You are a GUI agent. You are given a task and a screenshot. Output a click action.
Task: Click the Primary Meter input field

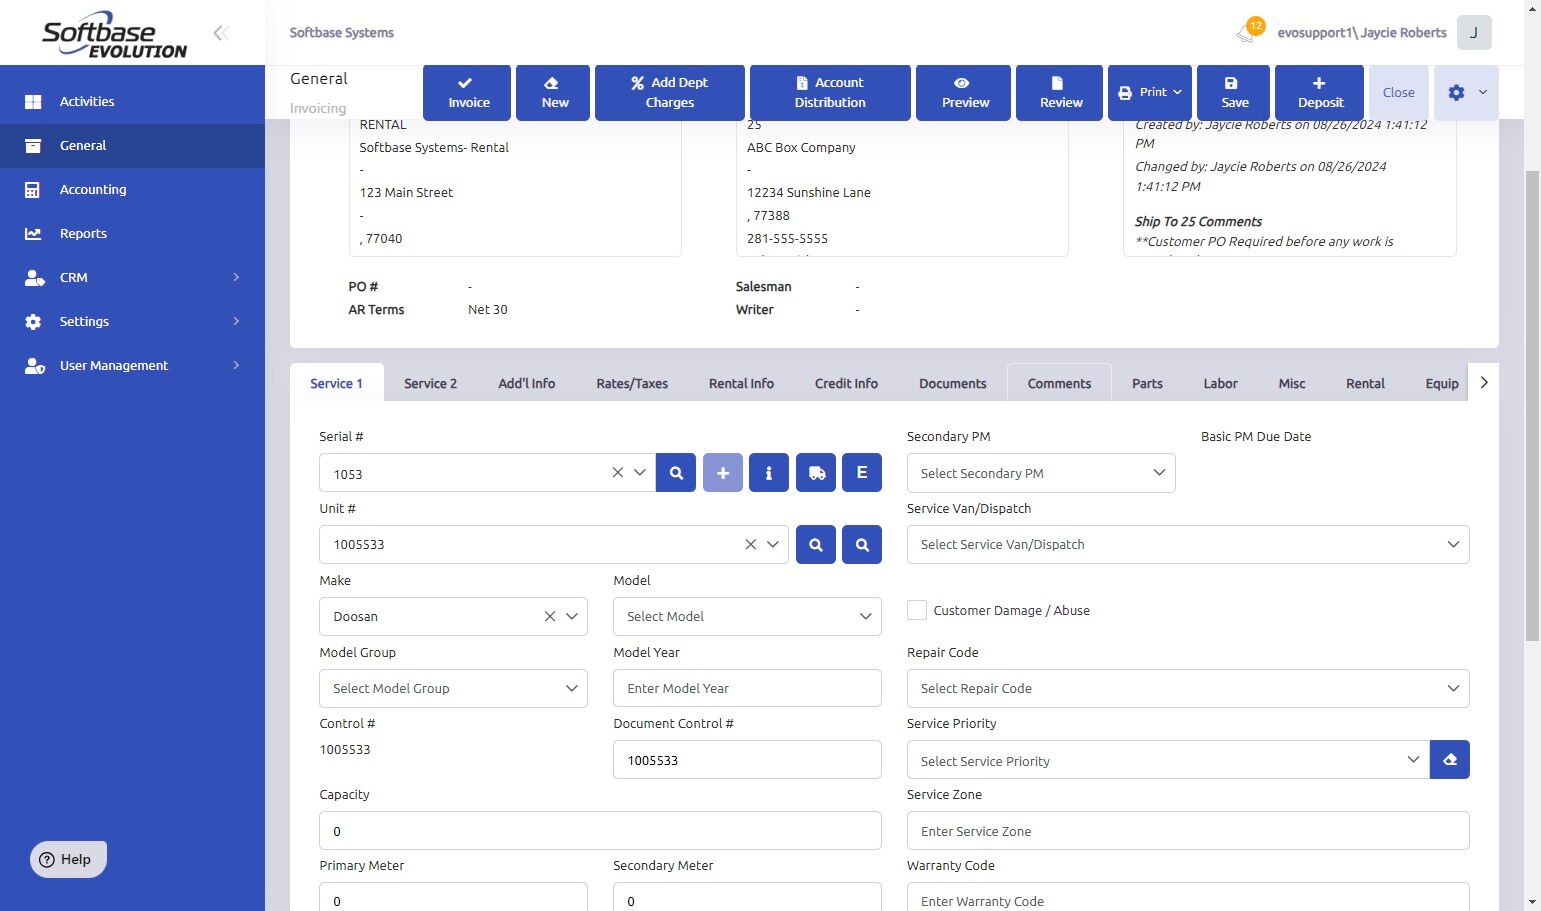[x=453, y=898]
